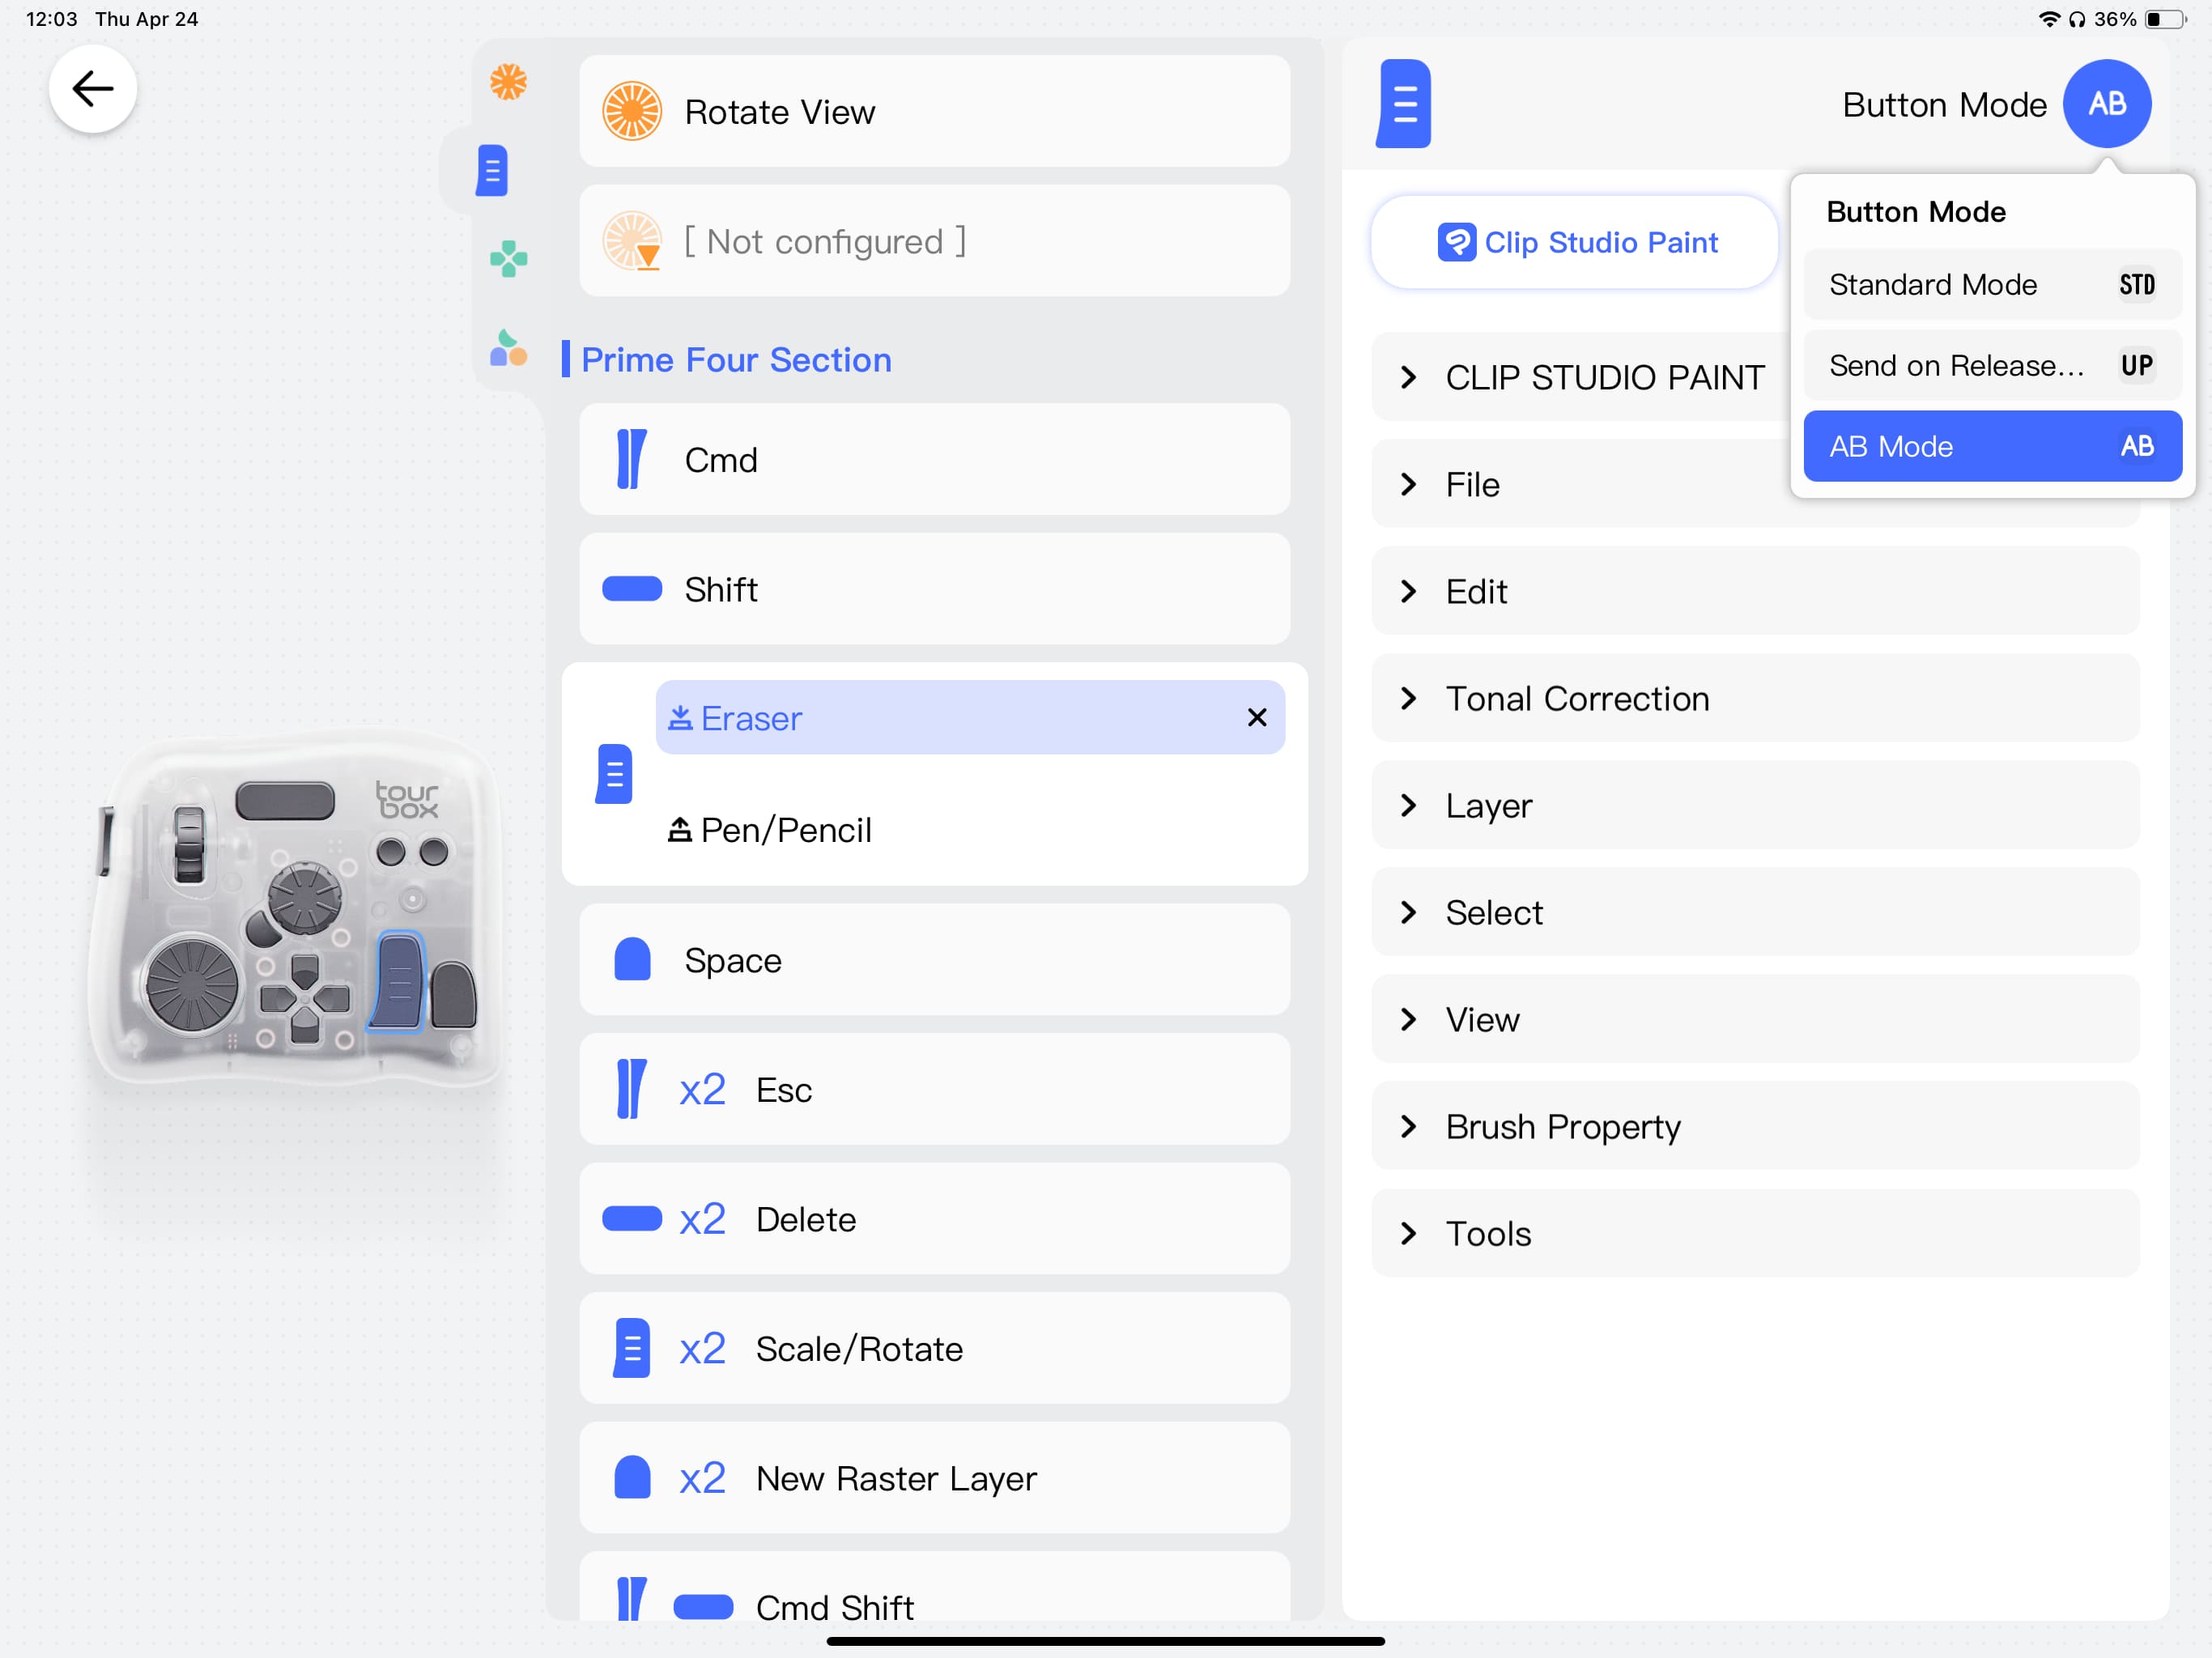
Task: Choose AB Mode option
Action: (x=1992, y=446)
